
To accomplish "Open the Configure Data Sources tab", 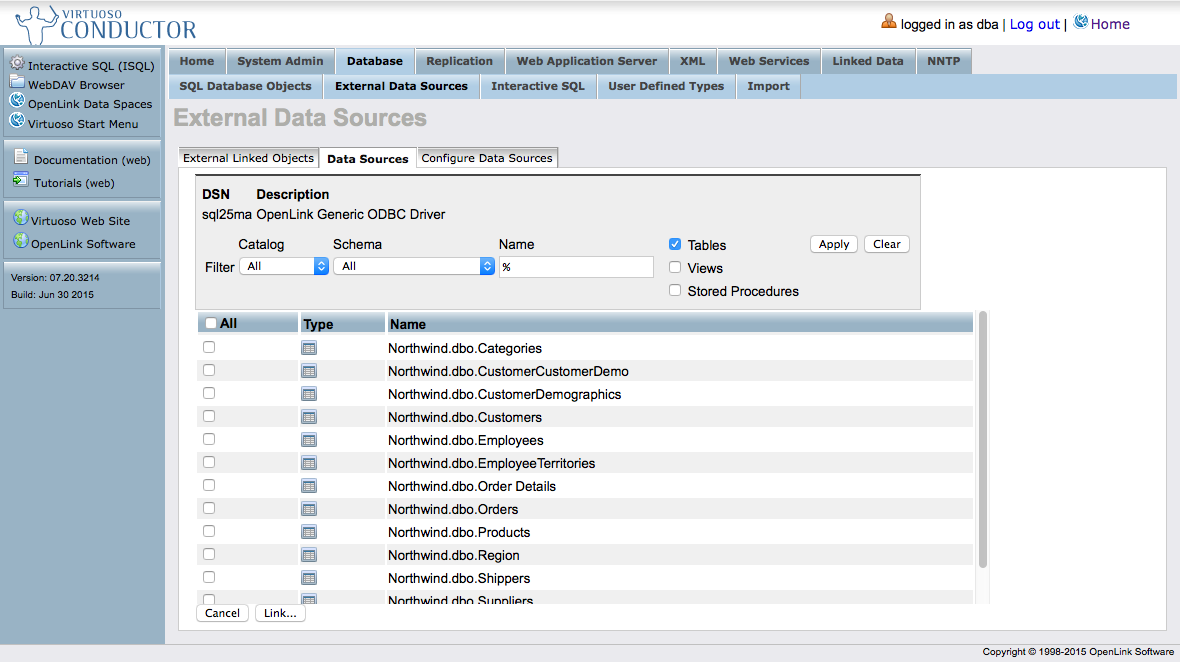I will click(487, 158).
